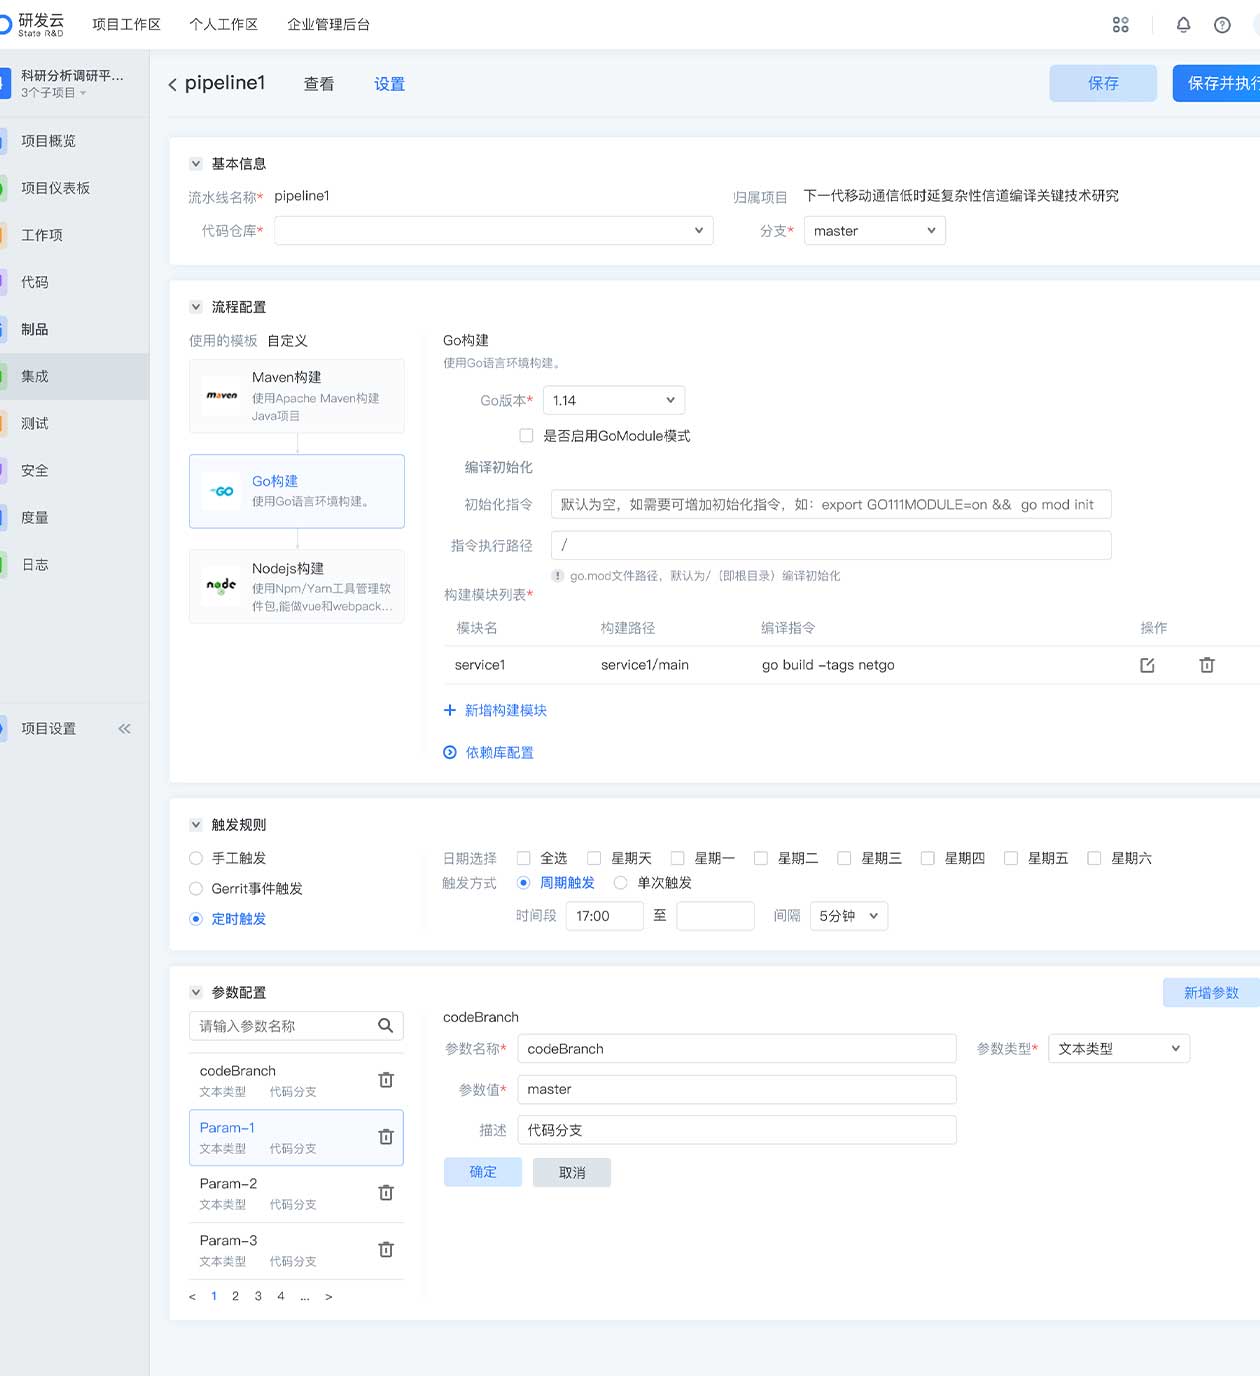The height and width of the screenshot is (1376, 1260).
Task: Open the 企业管理后台 top menu
Action: click(x=328, y=24)
